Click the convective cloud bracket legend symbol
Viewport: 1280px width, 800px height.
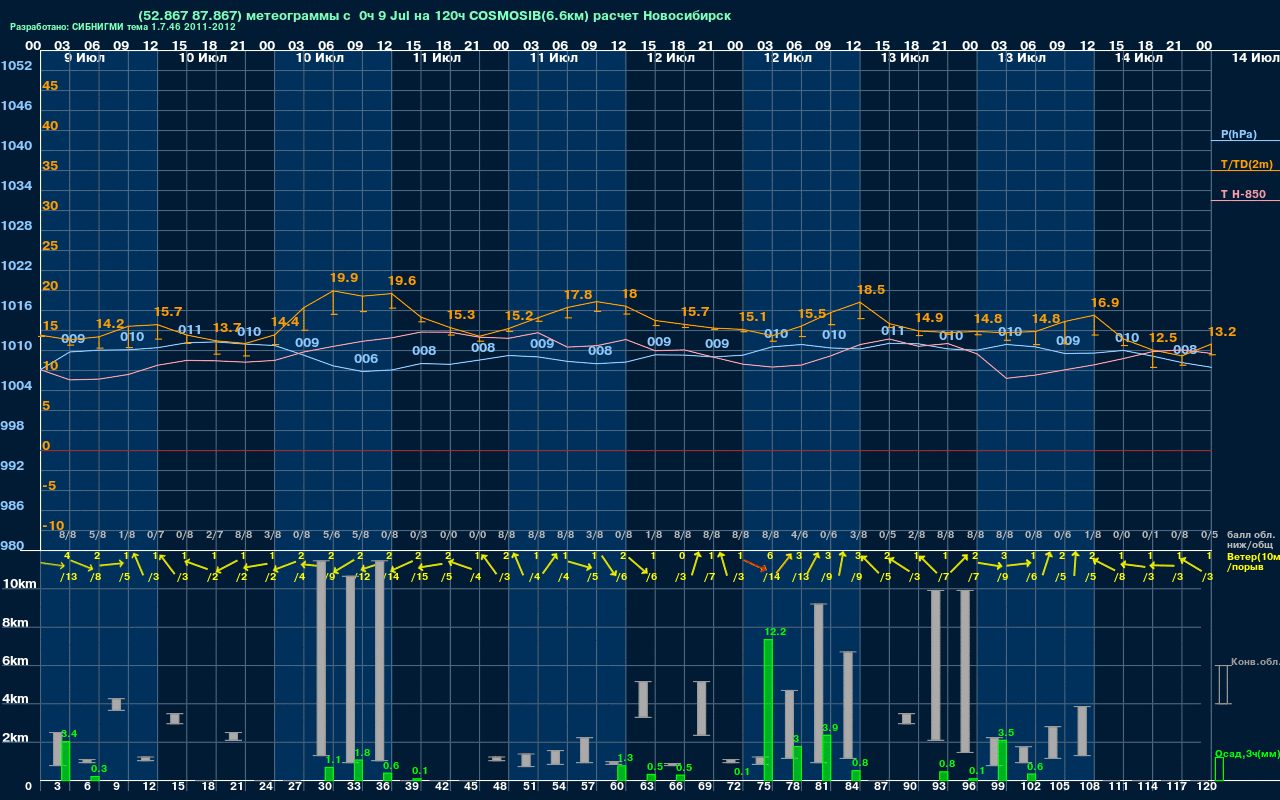point(1222,684)
